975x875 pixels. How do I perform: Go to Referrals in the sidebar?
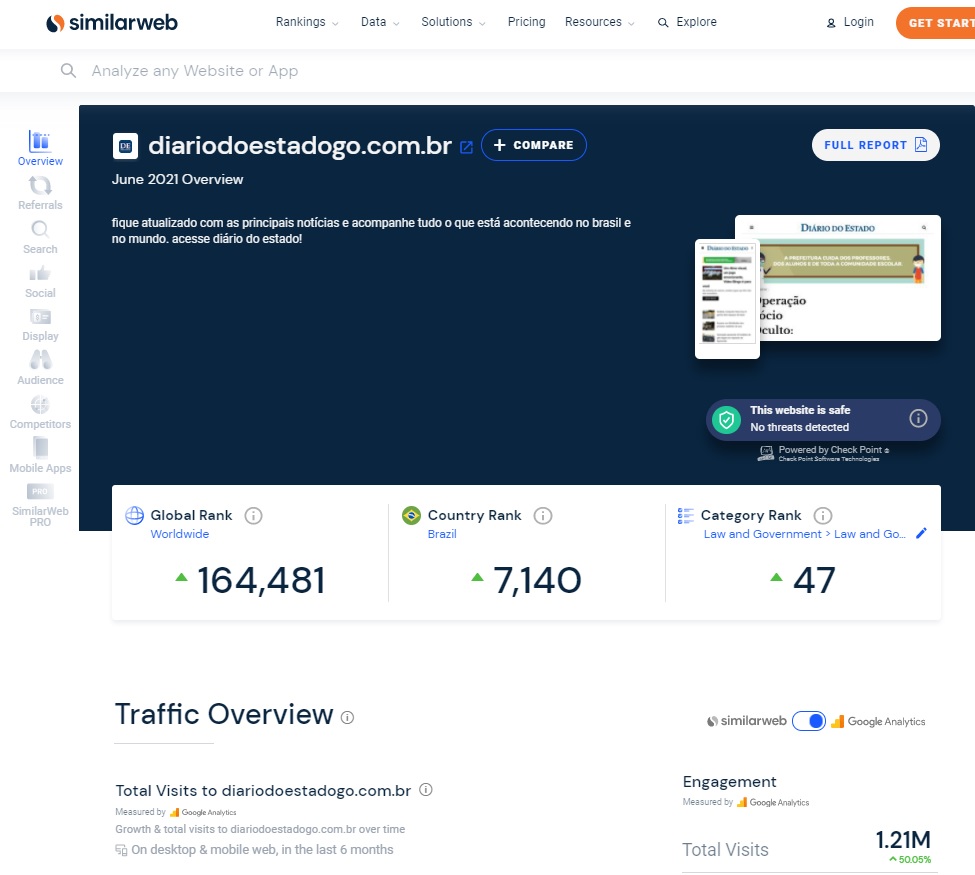click(x=40, y=193)
